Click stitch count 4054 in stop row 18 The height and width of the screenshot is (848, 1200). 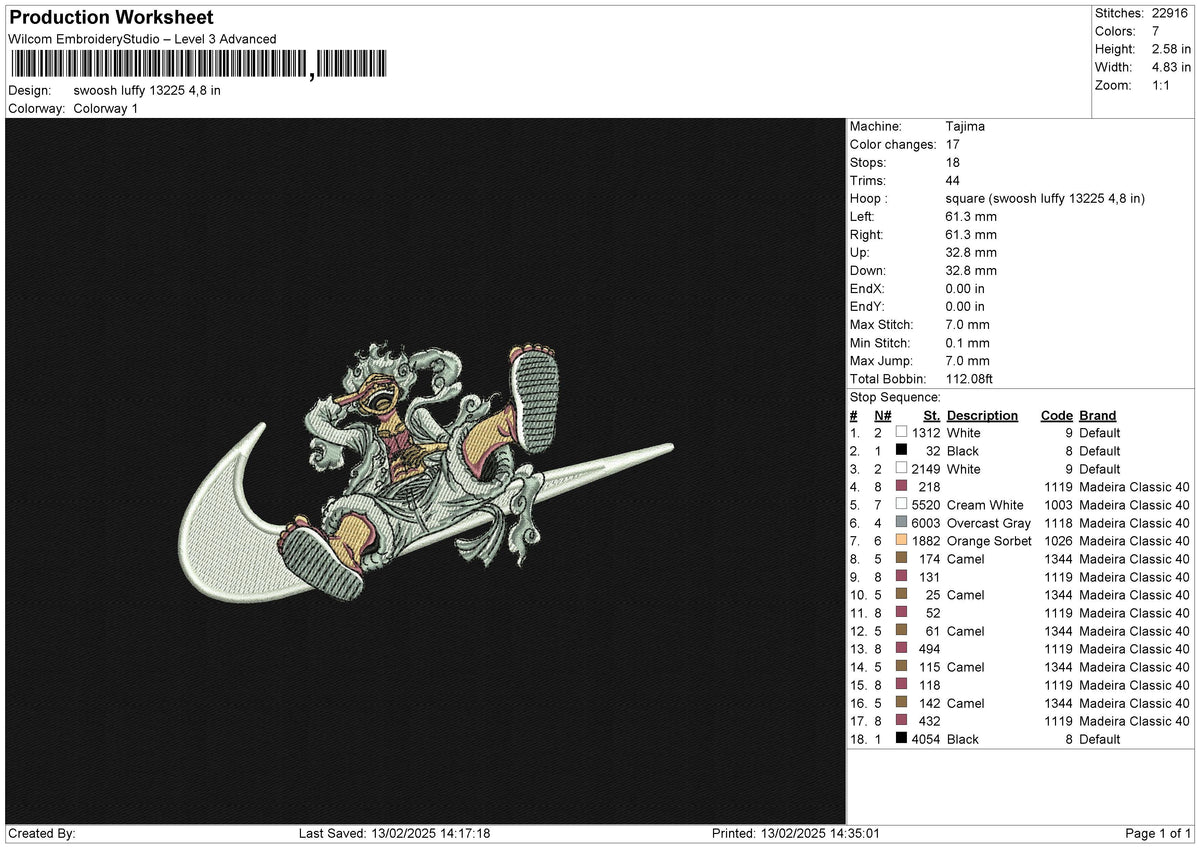pos(926,739)
